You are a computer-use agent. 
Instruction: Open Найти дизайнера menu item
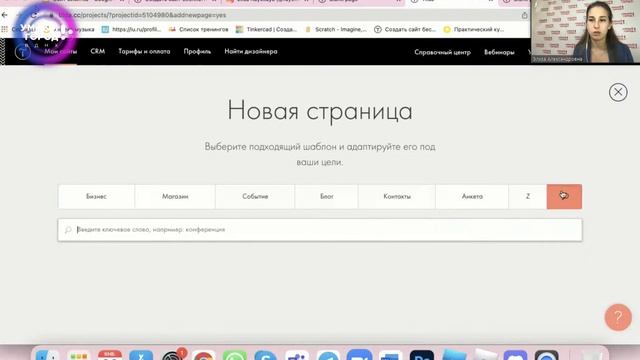coord(251,51)
